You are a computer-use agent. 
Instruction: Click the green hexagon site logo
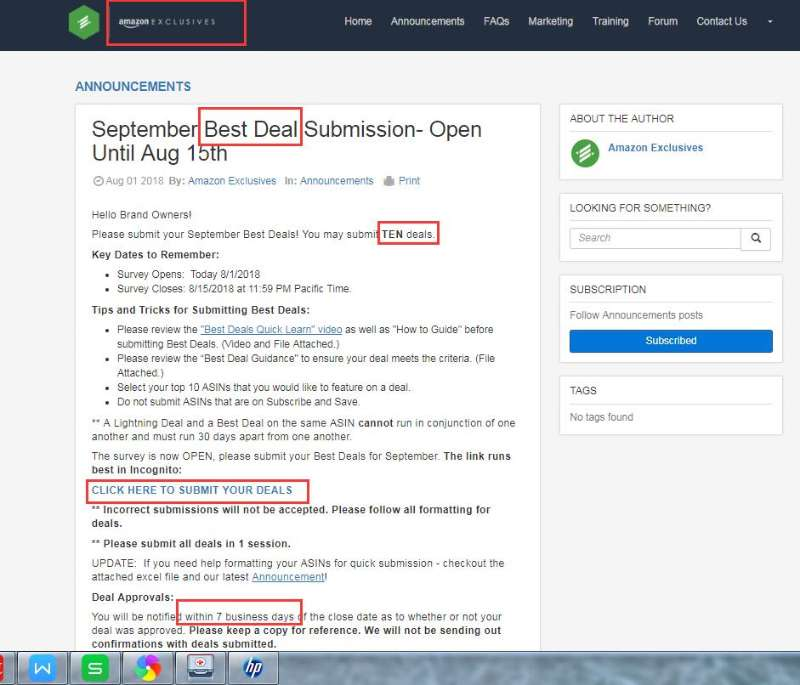(84, 22)
